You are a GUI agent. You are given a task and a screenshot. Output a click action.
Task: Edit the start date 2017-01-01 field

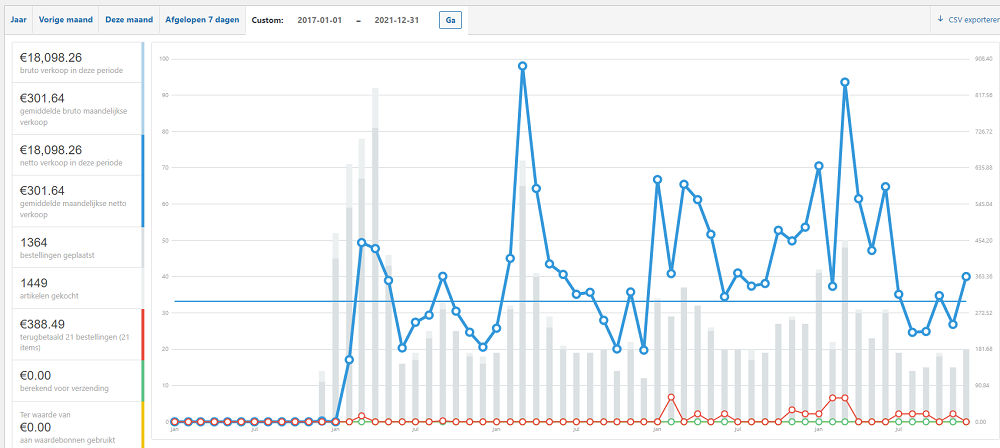[320, 20]
